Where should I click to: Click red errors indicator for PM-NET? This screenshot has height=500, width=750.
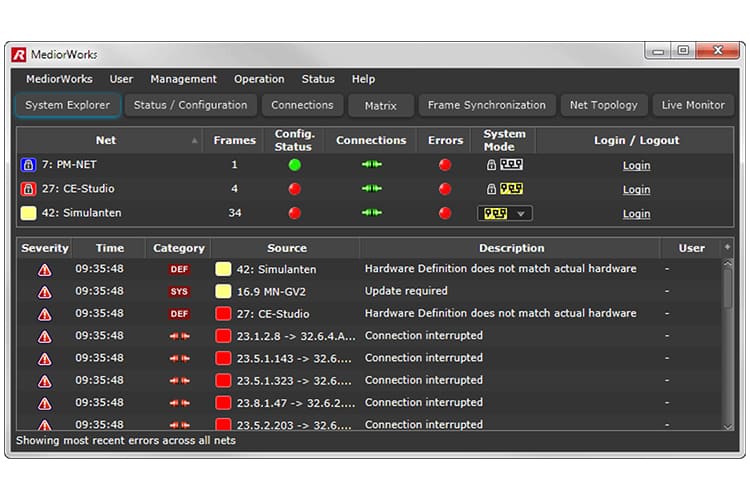(445, 165)
